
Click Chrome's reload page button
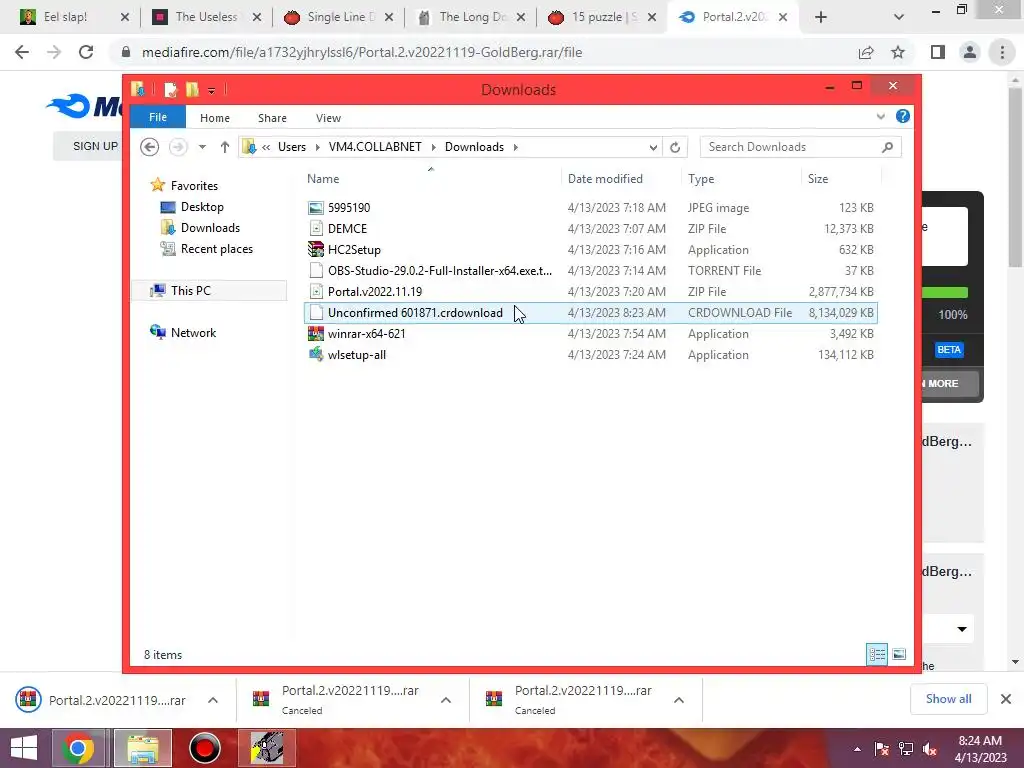pyautogui.click(x=86, y=52)
